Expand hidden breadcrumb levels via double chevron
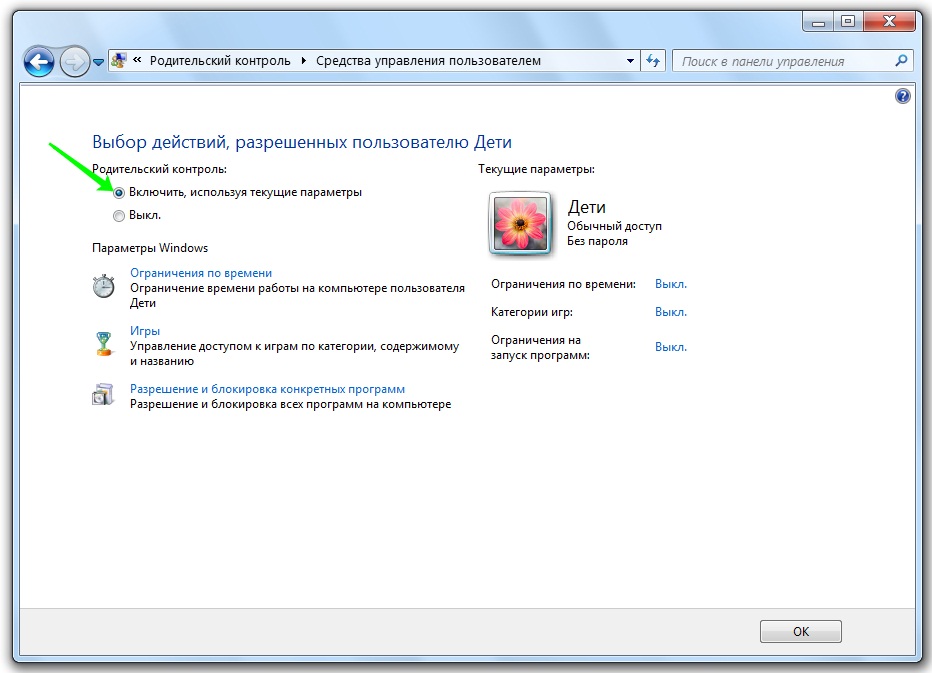This screenshot has height=673, width=932. 137,60
